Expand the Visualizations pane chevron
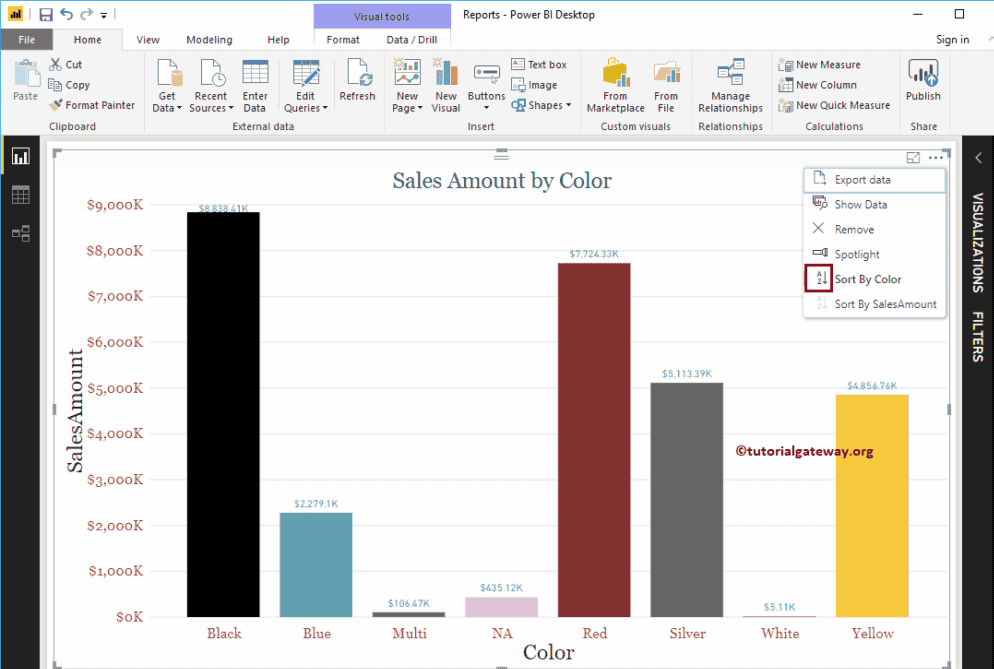994x669 pixels. 978,157
